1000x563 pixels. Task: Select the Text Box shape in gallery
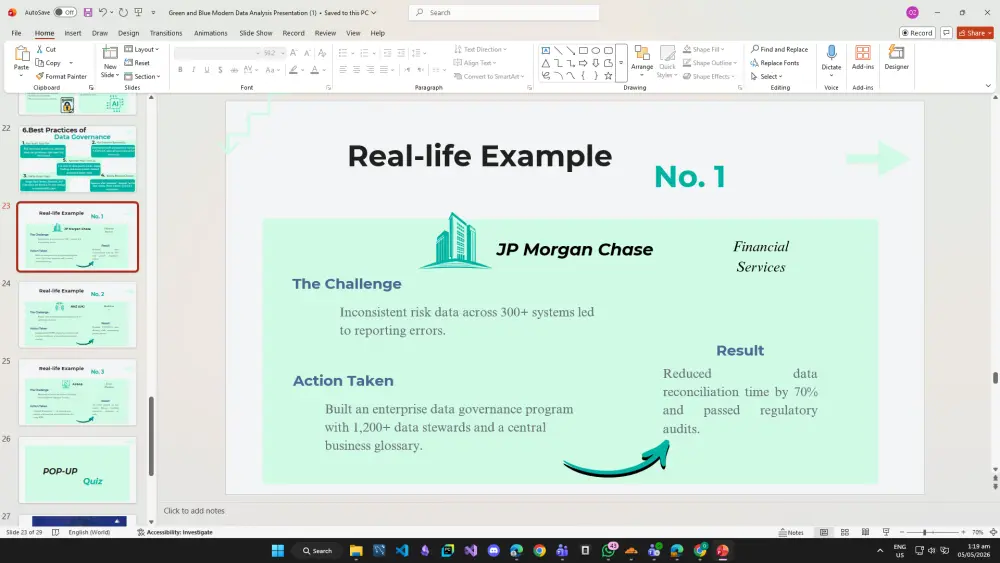546,50
